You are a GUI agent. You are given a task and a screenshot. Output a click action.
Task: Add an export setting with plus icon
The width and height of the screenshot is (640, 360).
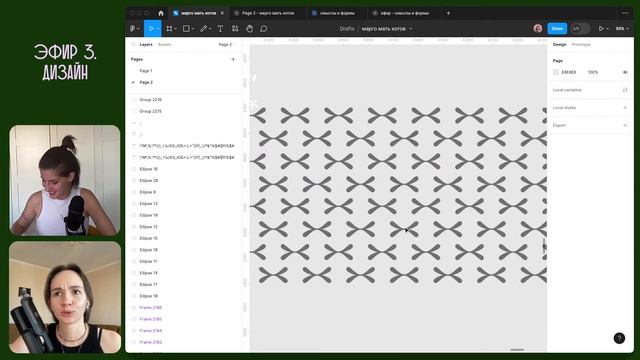coord(625,125)
